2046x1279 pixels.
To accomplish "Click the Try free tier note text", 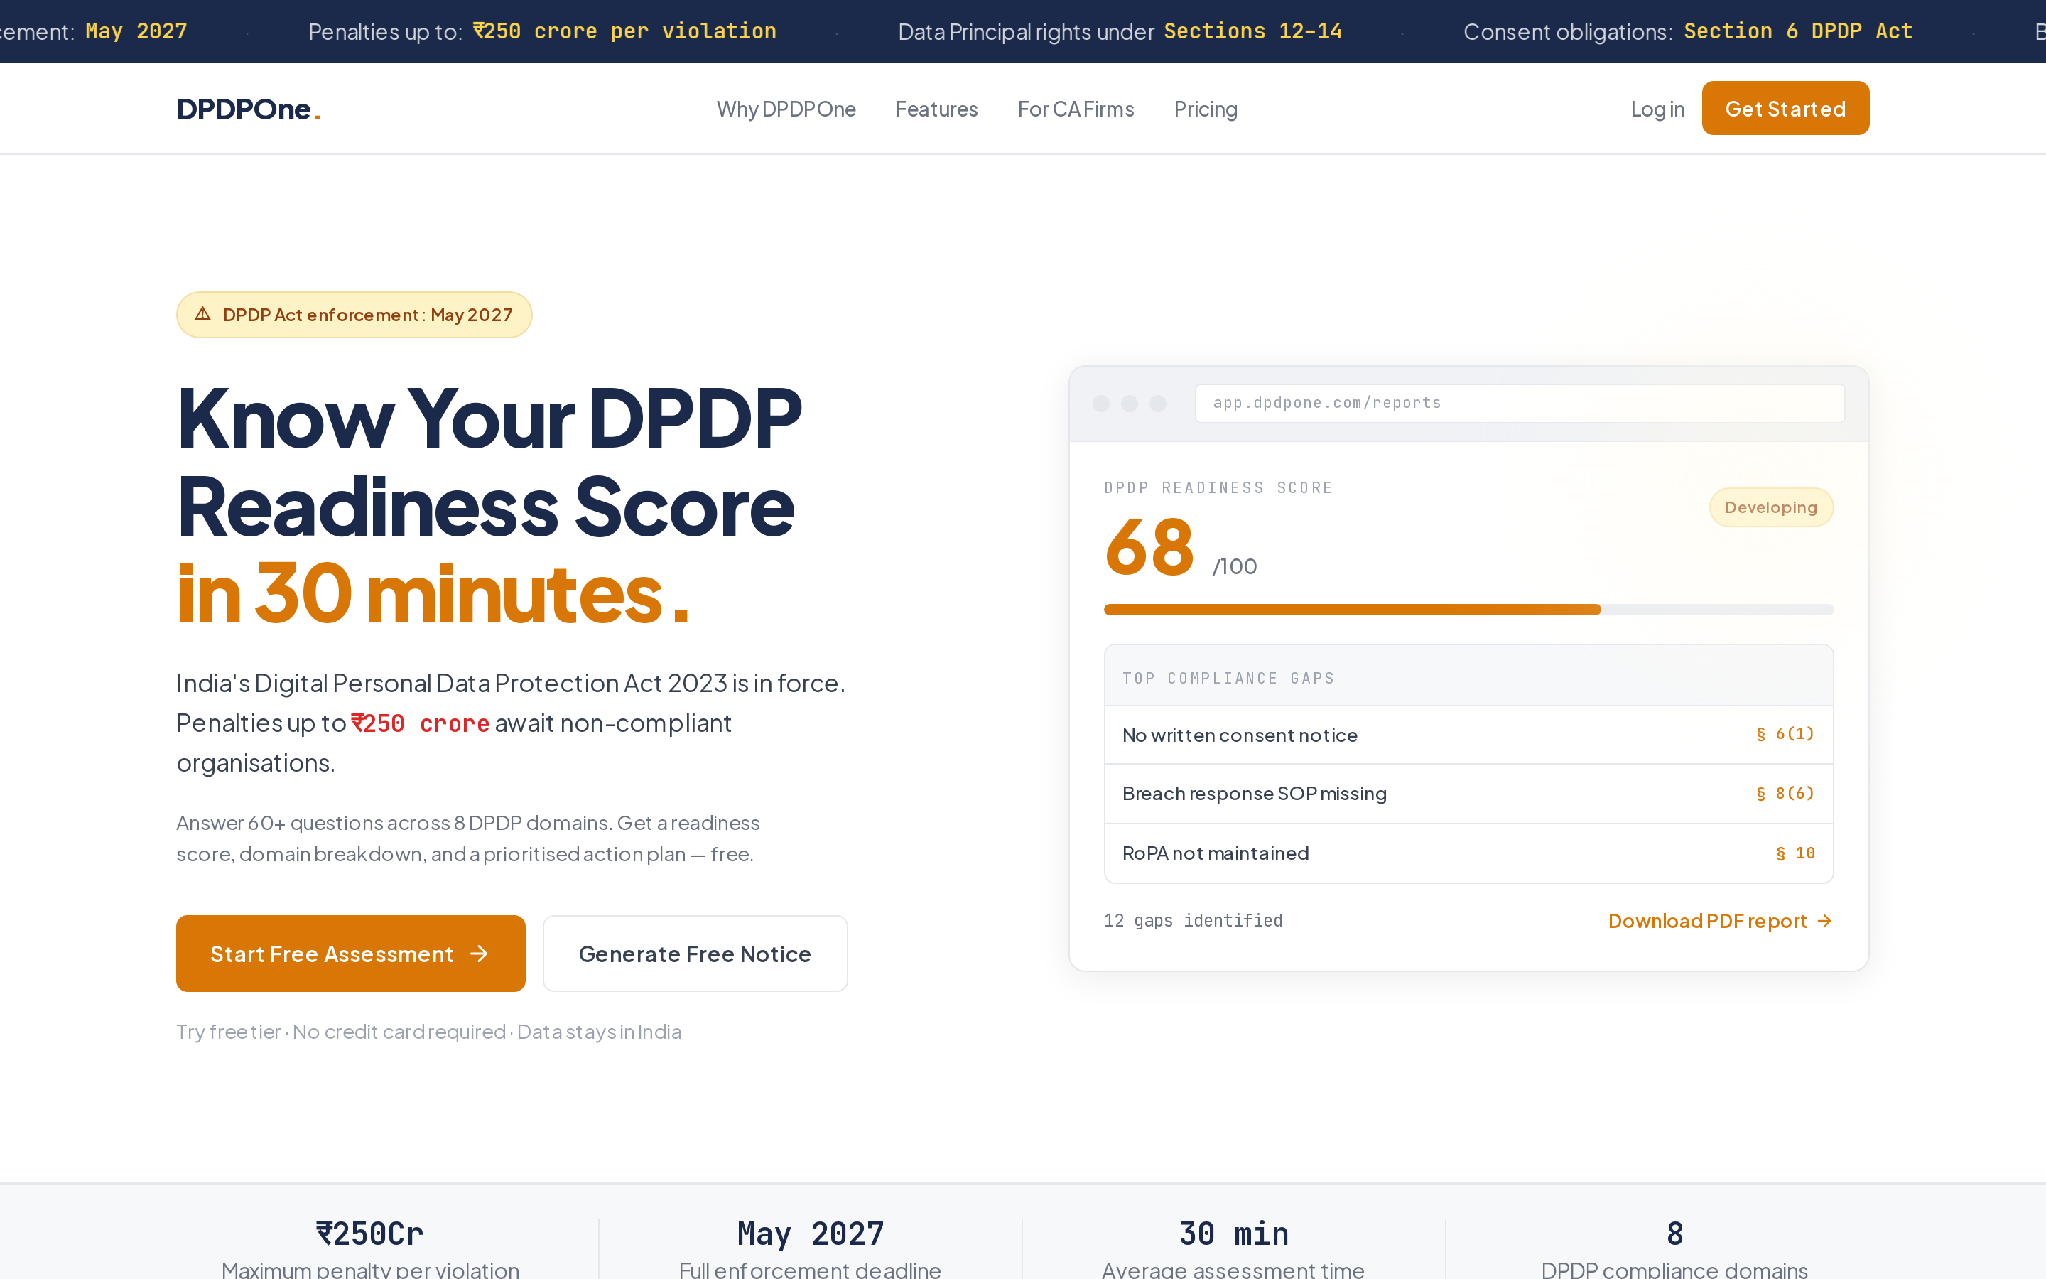I will coord(429,1032).
